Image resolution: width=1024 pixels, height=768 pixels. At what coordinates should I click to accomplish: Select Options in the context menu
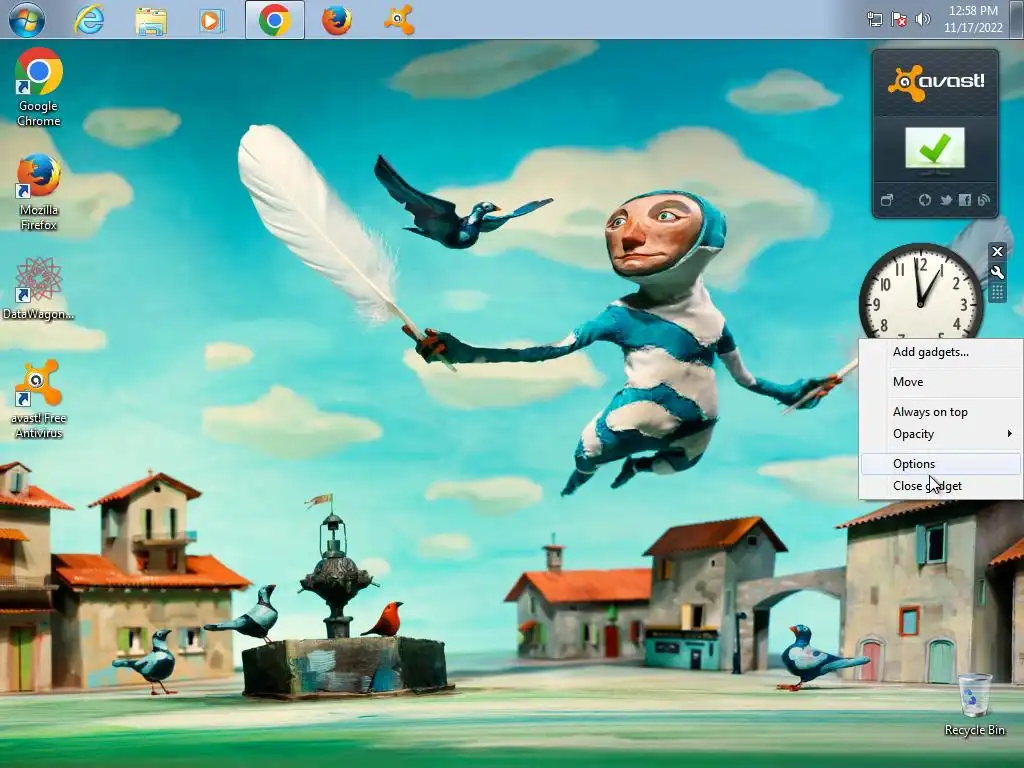tap(940, 464)
